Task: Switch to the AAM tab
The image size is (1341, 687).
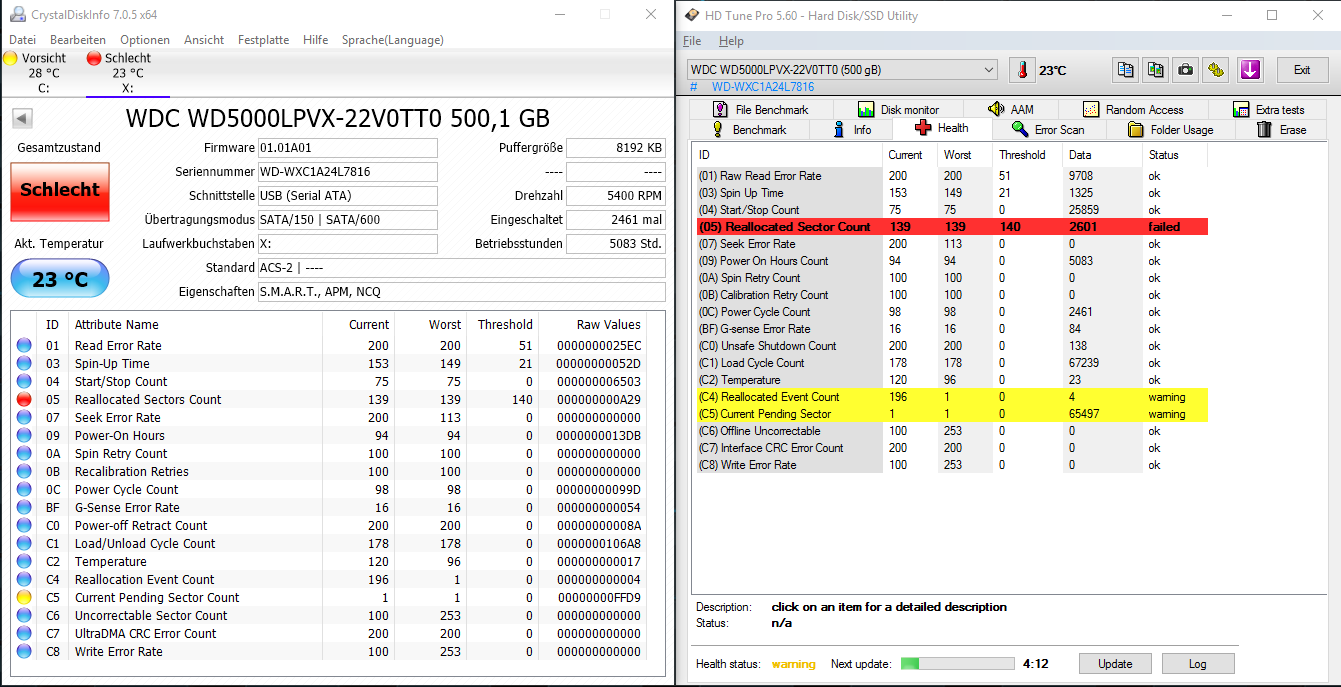Action: tap(1011, 109)
